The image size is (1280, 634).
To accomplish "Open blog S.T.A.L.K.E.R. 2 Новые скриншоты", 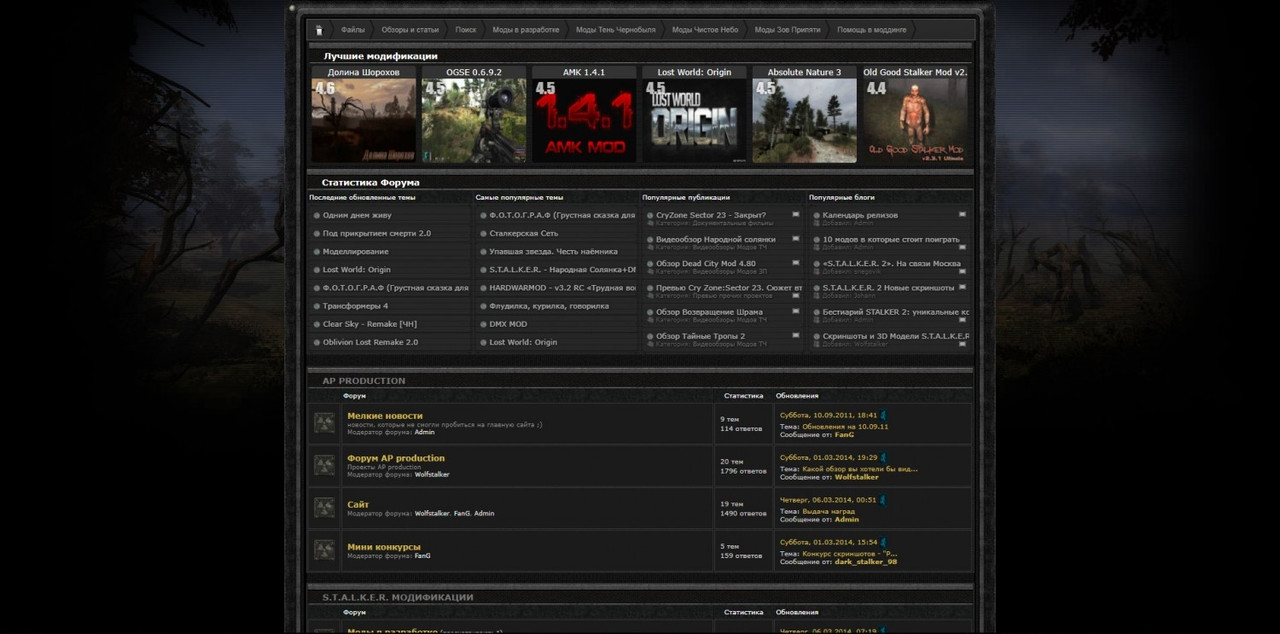I will click(x=891, y=288).
